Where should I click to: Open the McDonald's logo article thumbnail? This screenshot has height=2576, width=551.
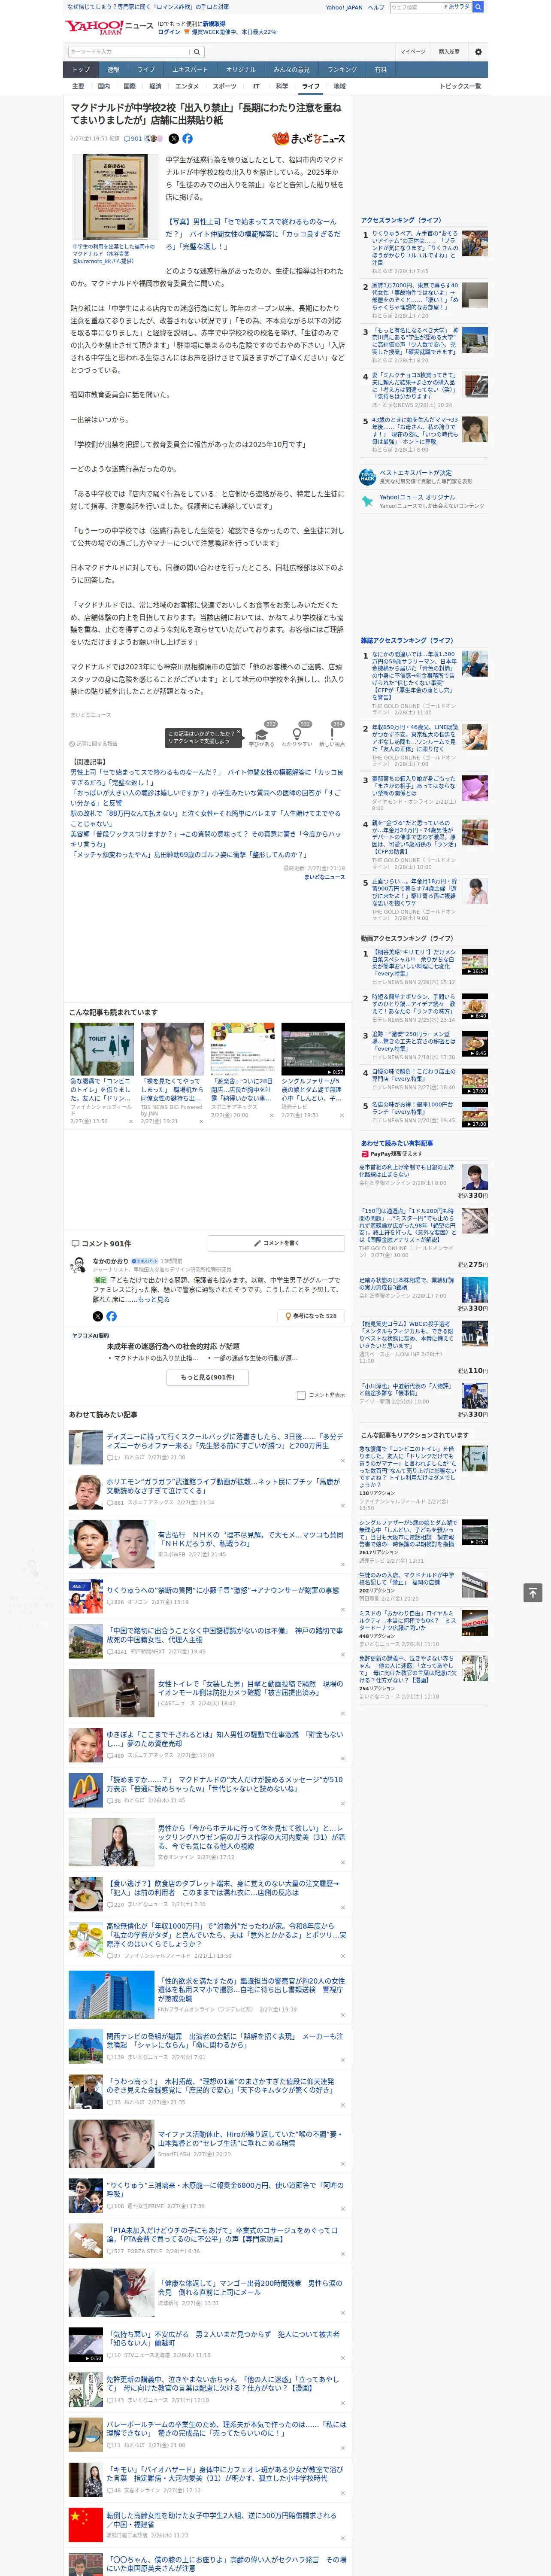click(85, 1789)
